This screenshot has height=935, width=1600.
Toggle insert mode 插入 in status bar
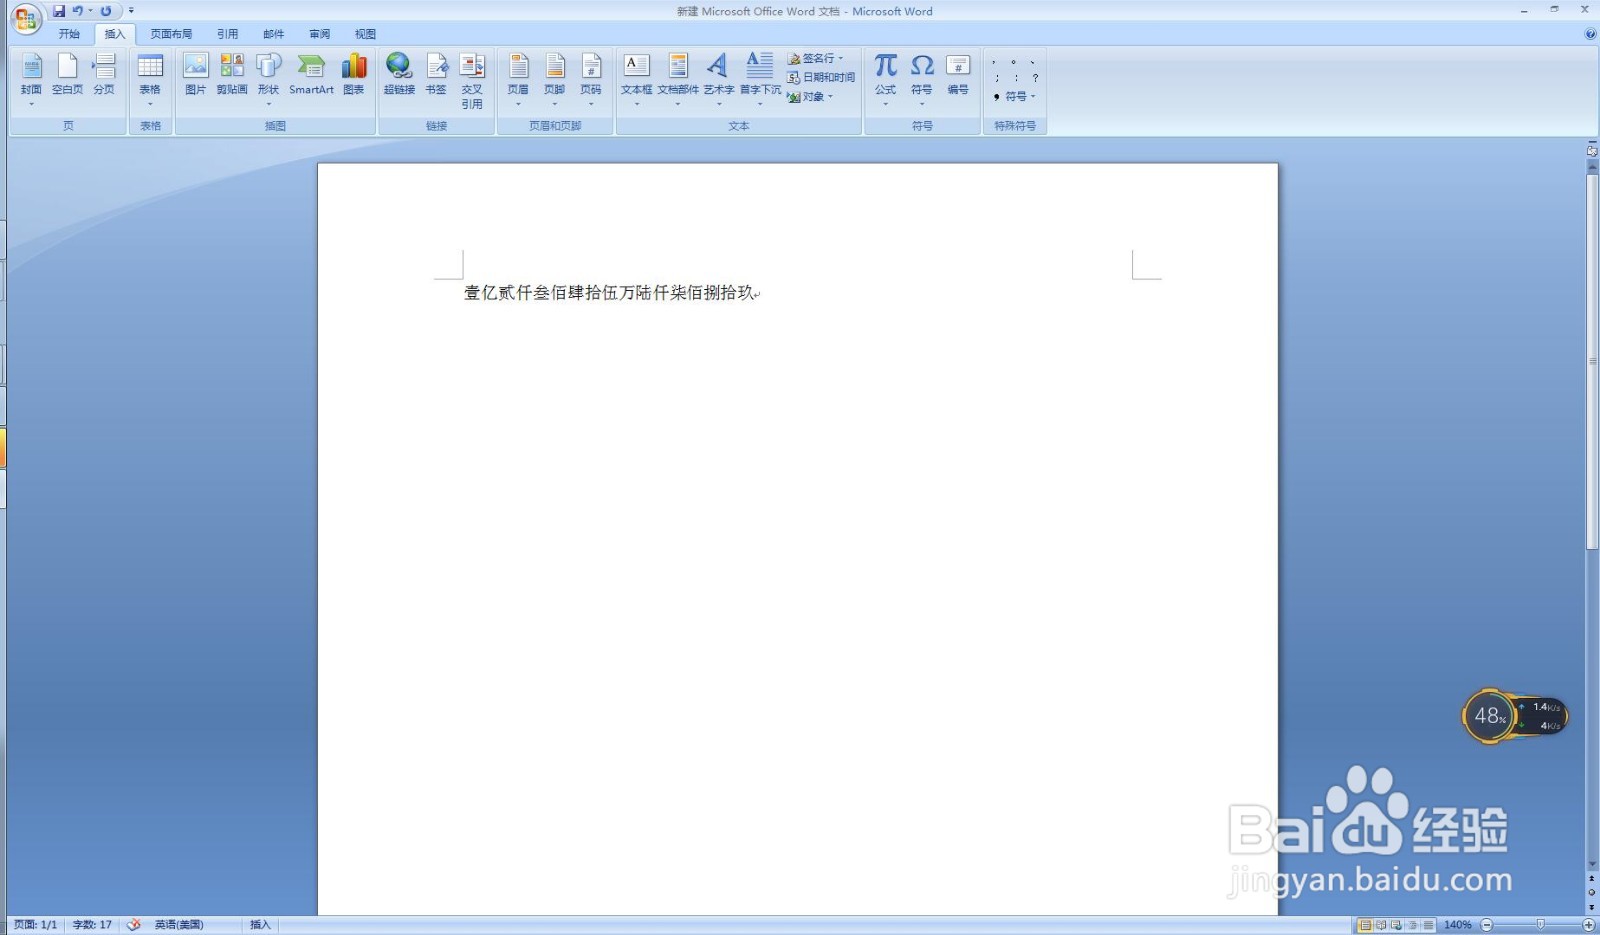[x=260, y=925]
